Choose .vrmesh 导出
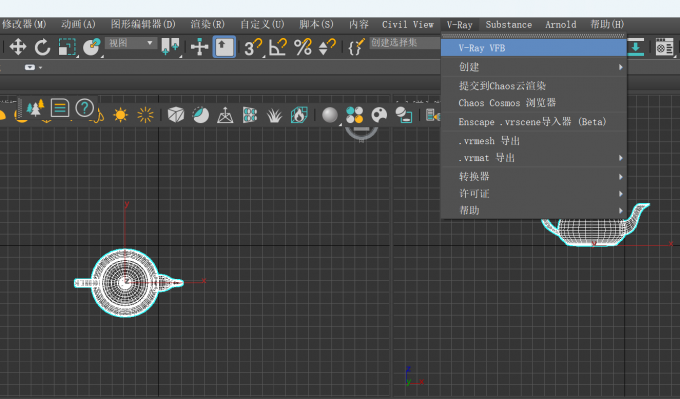 point(534,141)
